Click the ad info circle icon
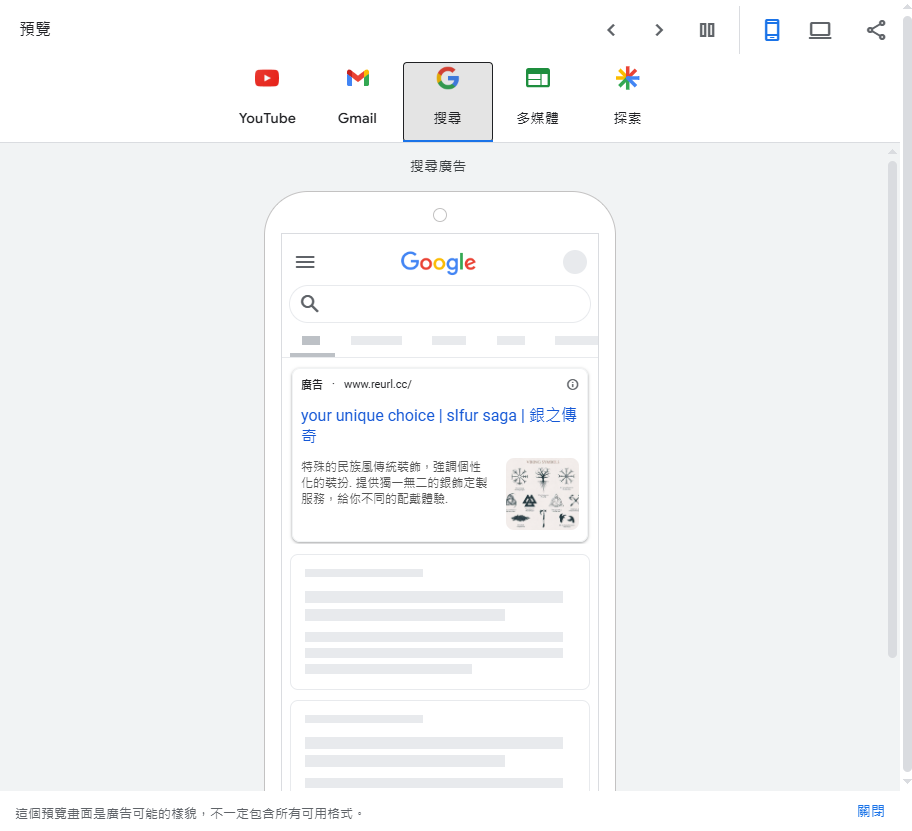Viewport: 912px width, 831px height. point(572,384)
